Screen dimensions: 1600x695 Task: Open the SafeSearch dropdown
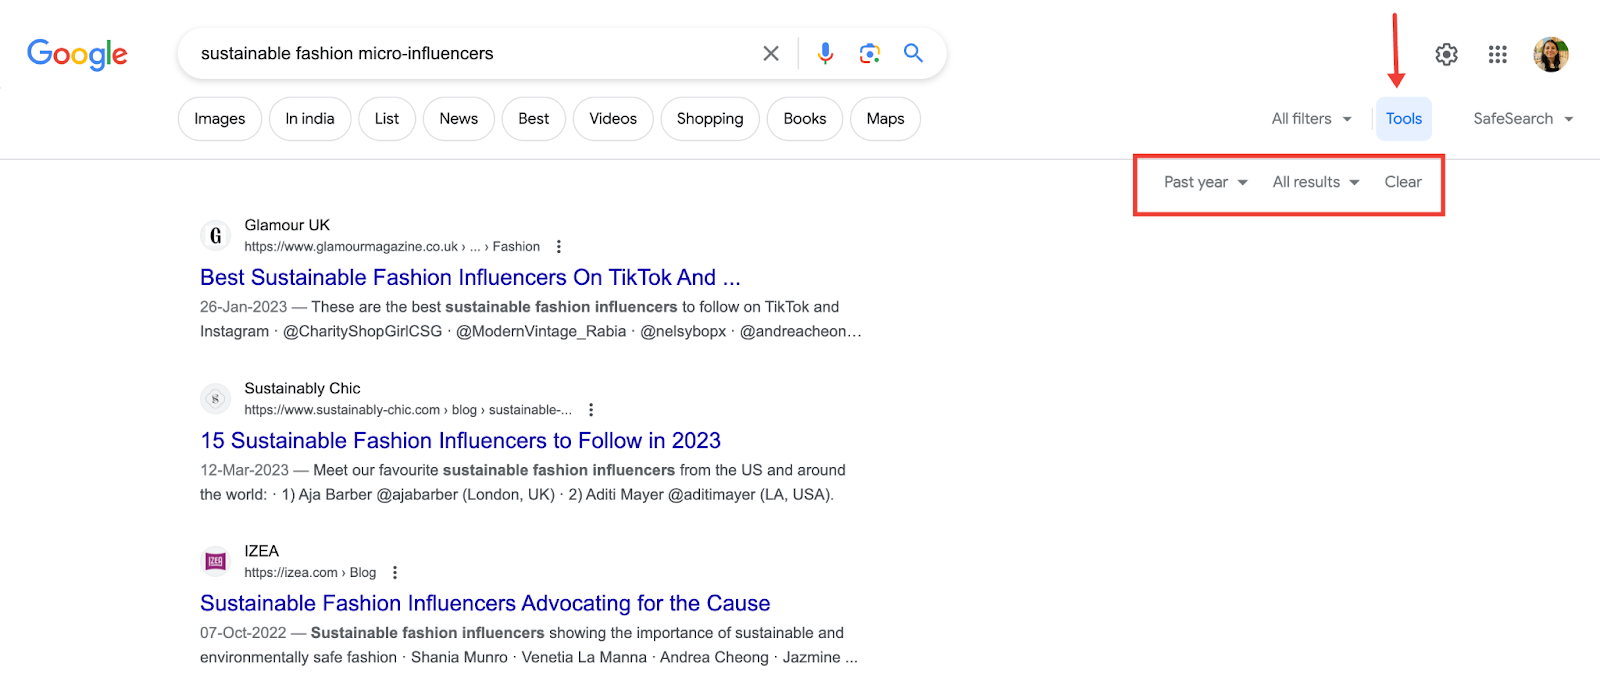pos(1523,119)
